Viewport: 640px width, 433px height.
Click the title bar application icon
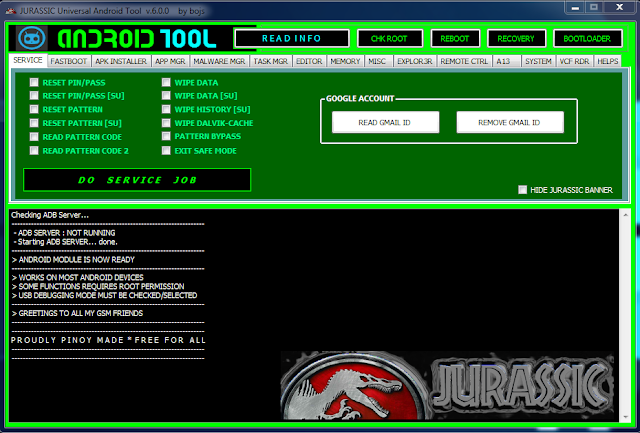[x=11, y=11]
